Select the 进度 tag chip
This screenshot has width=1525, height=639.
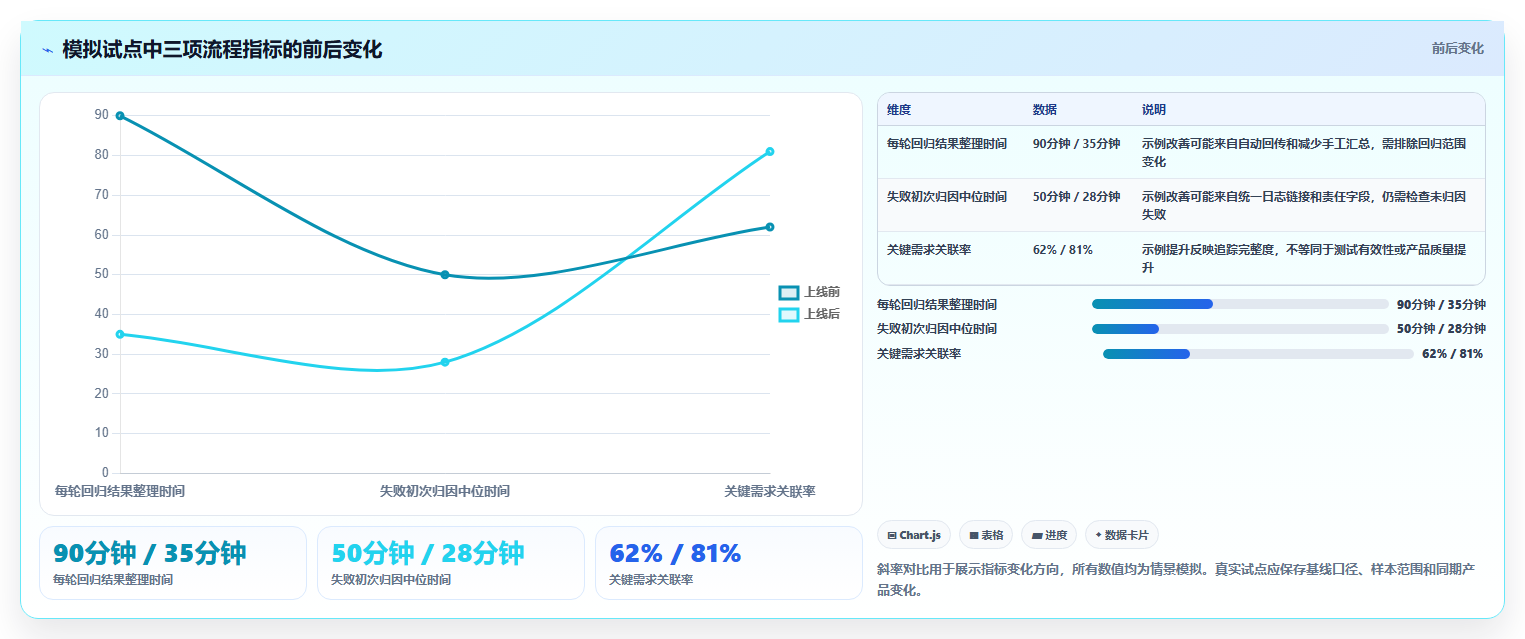(x=1049, y=535)
